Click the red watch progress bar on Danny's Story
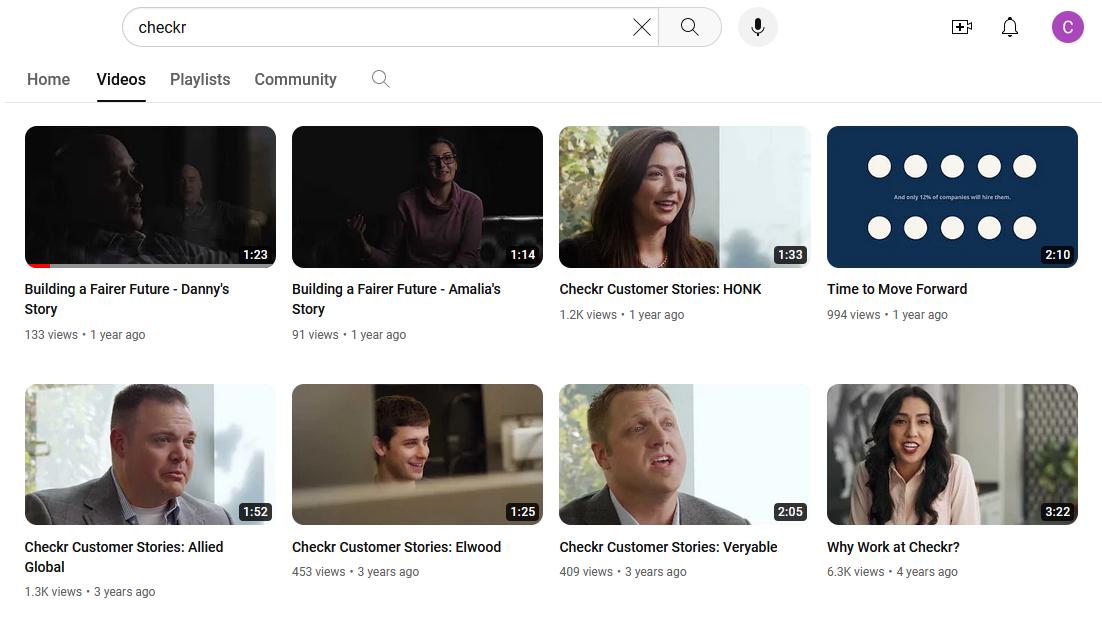 pyautogui.click(x=38, y=266)
